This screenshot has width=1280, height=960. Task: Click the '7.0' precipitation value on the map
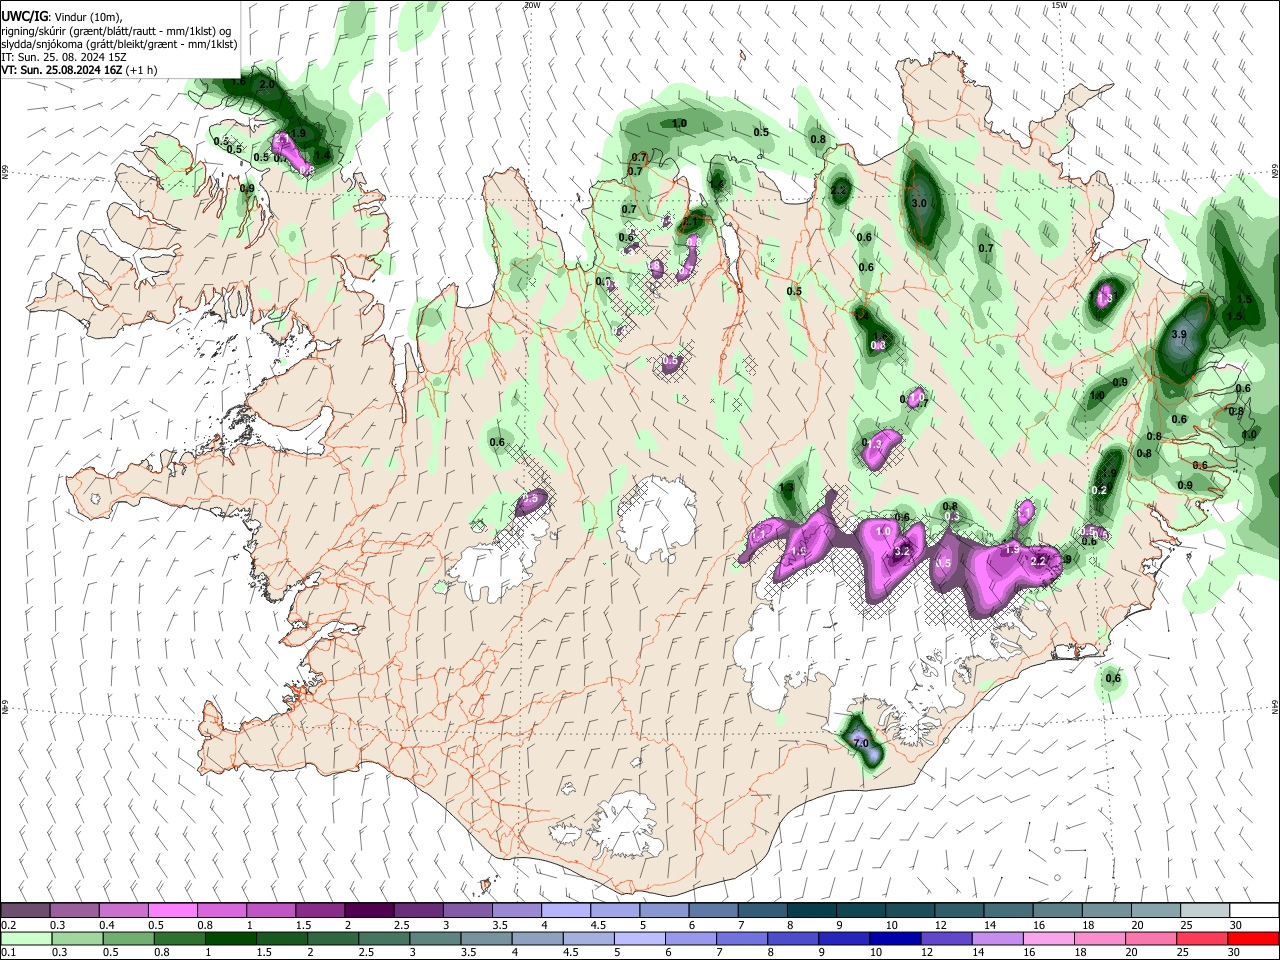click(x=861, y=743)
